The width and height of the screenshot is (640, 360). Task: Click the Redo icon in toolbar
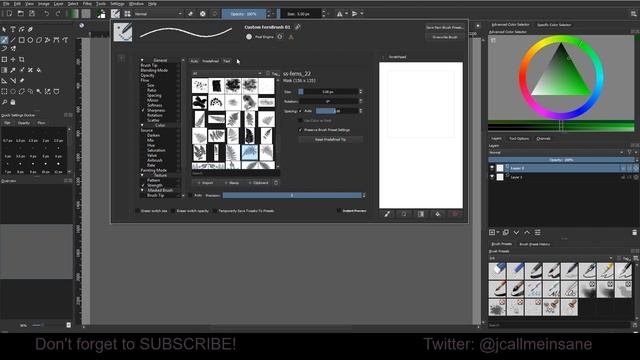point(58,13)
